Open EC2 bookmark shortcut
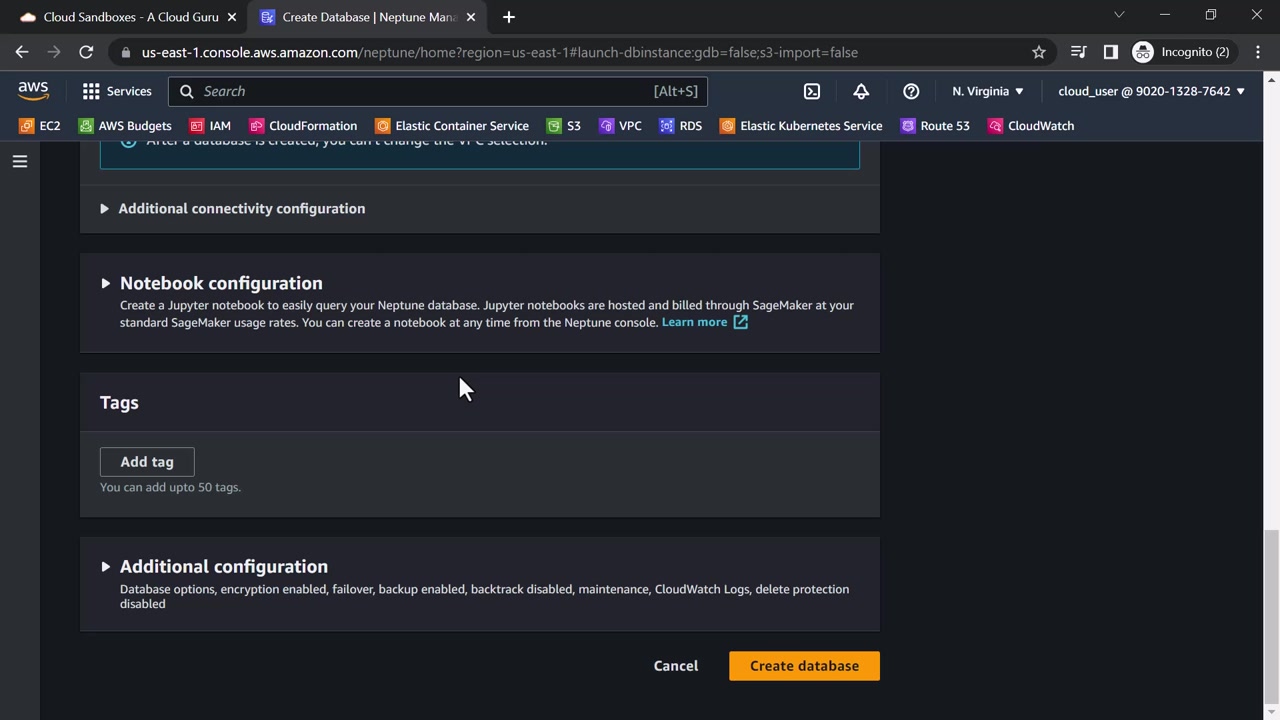 tap(40, 126)
